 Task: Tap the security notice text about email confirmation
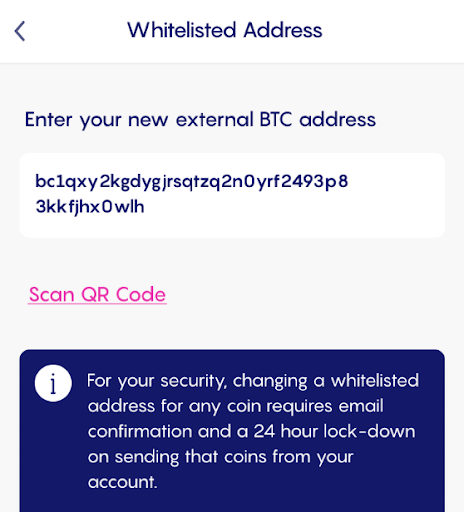coord(253,431)
